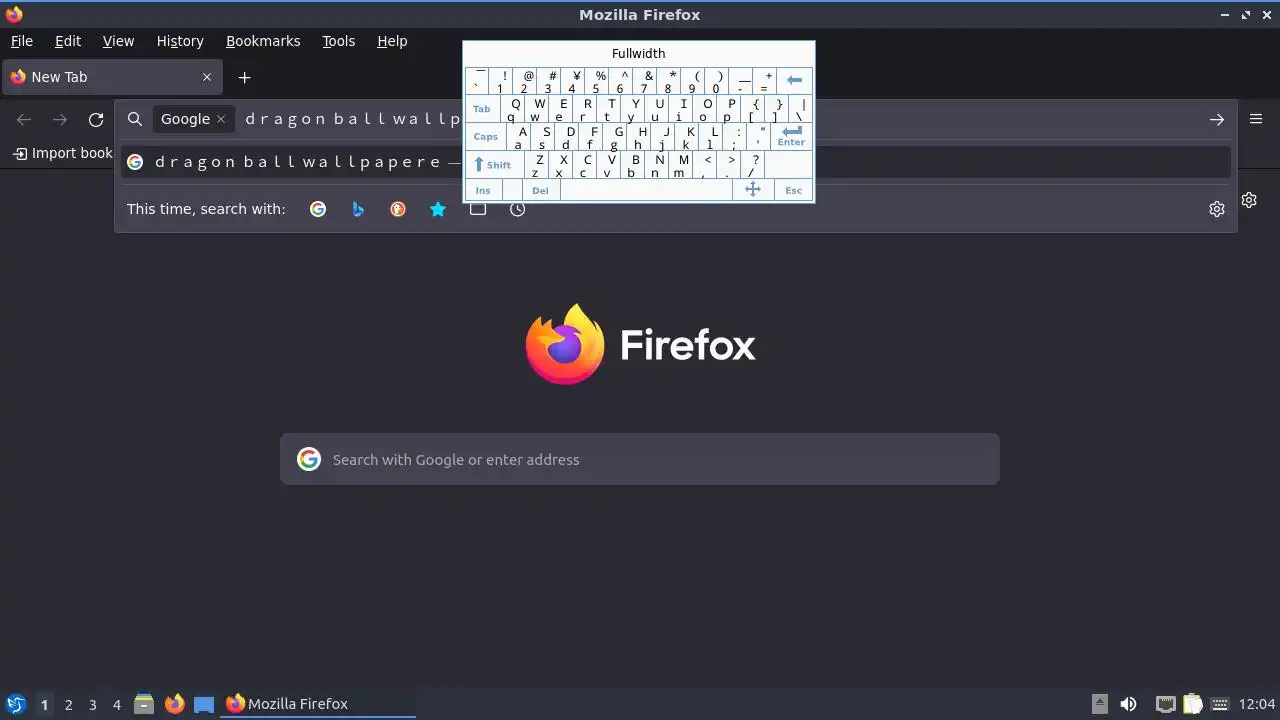This screenshot has width=1280, height=720.
Task: Click the space bar on the virtual keyboard
Action: pos(646,190)
